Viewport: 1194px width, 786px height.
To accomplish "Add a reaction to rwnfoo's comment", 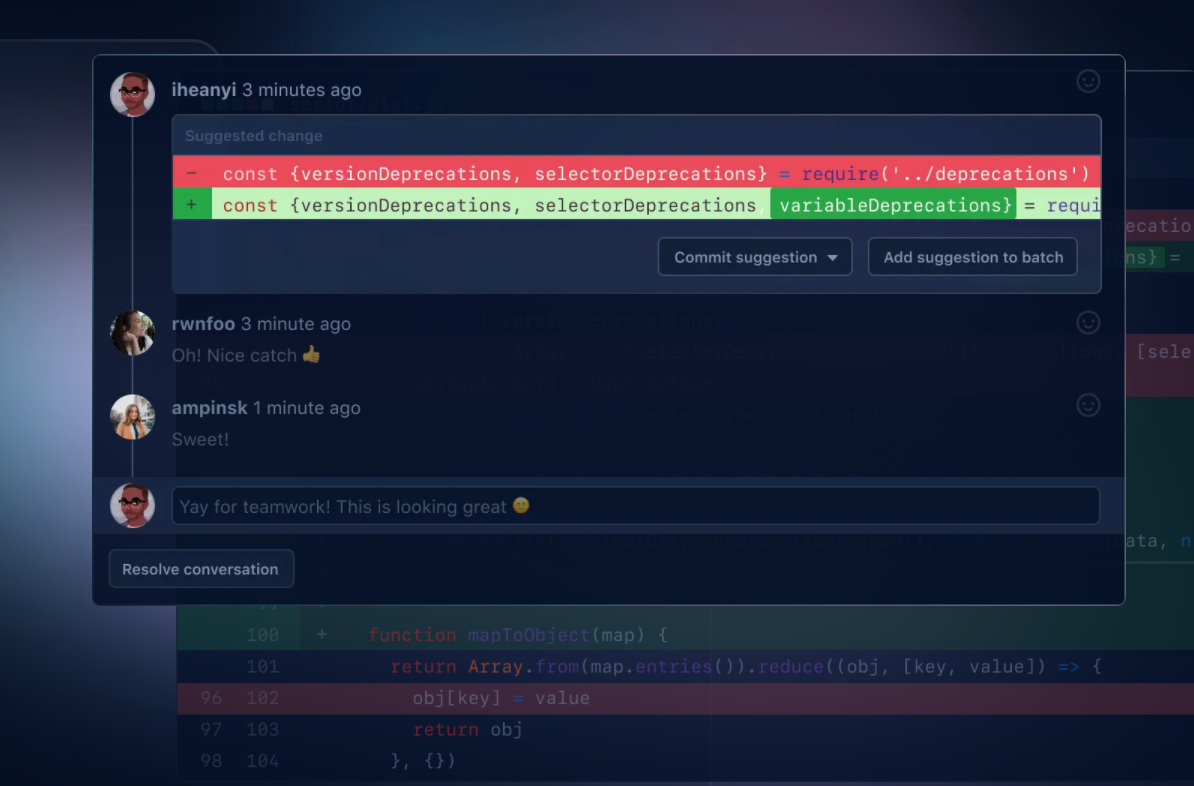I will [1088, 322].
